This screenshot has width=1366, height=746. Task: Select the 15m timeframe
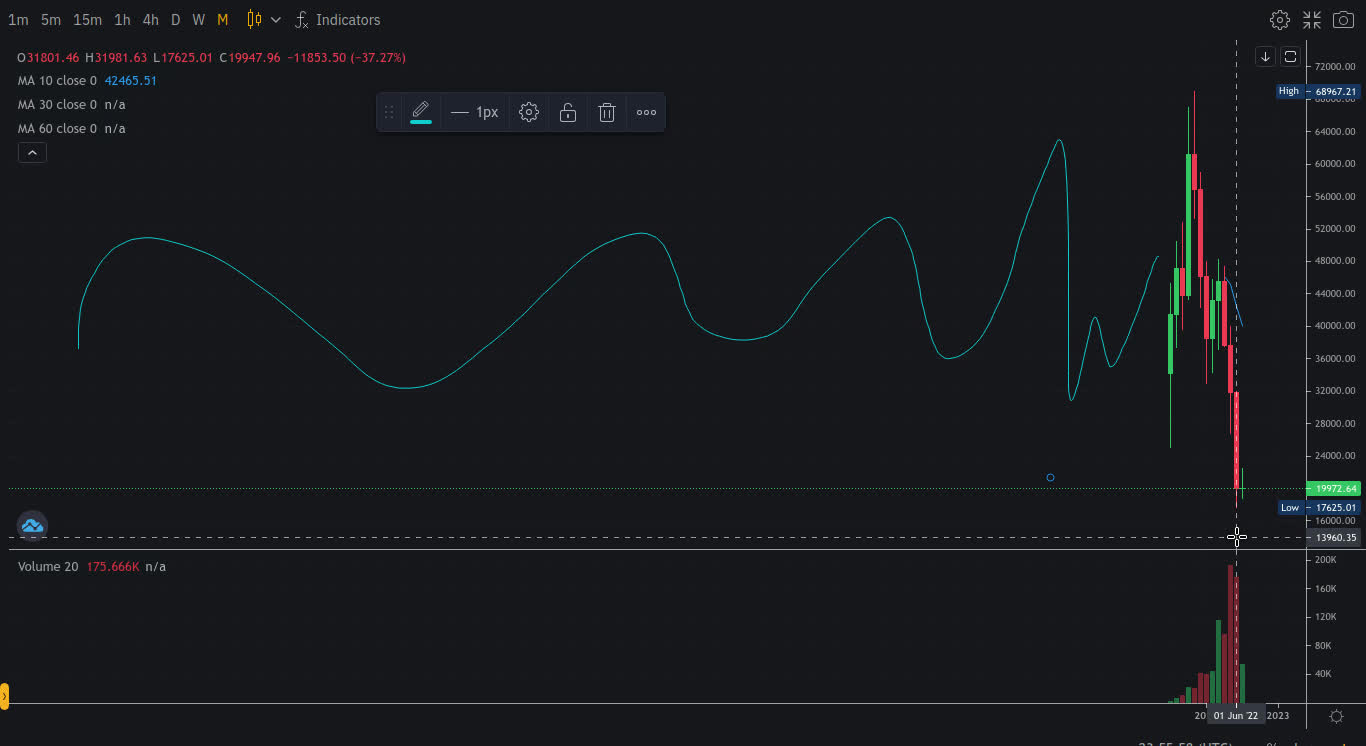(87, 20)
